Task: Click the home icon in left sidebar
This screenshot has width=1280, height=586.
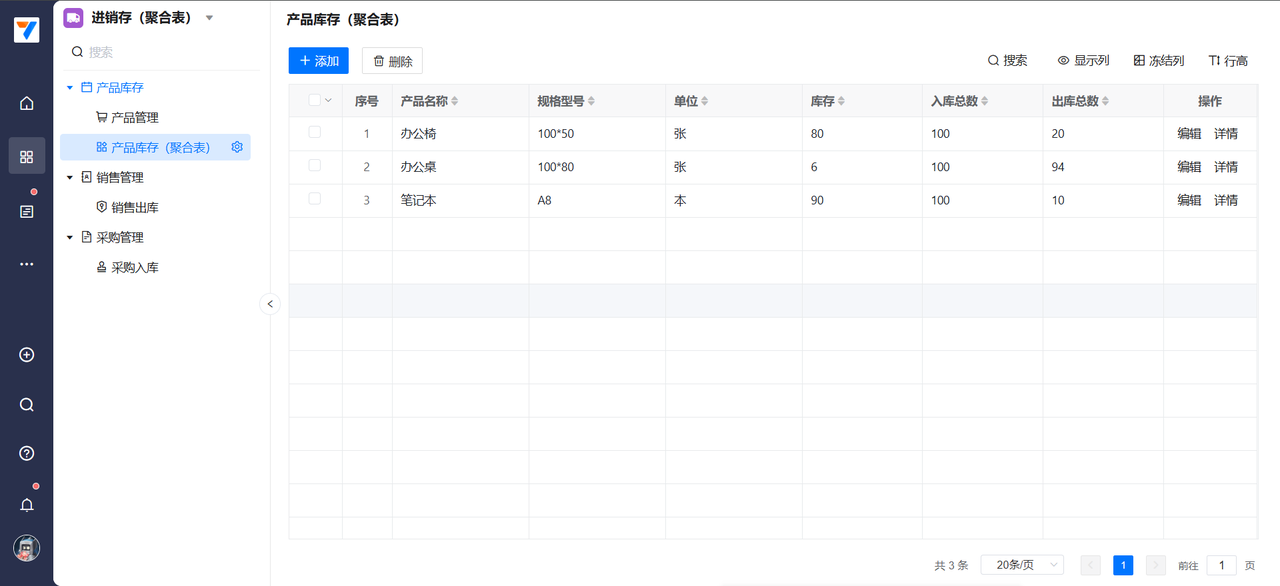Action: [x=27, y=103]
